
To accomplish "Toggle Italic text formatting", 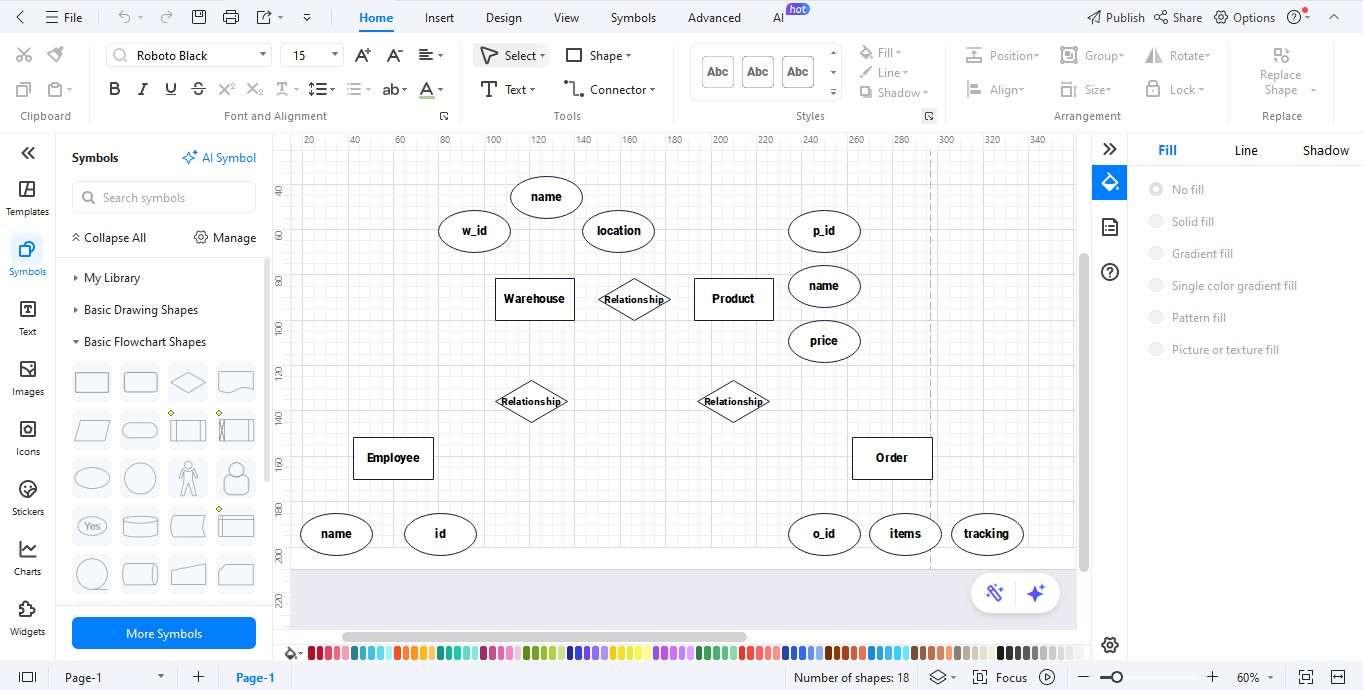I will 142,89.
